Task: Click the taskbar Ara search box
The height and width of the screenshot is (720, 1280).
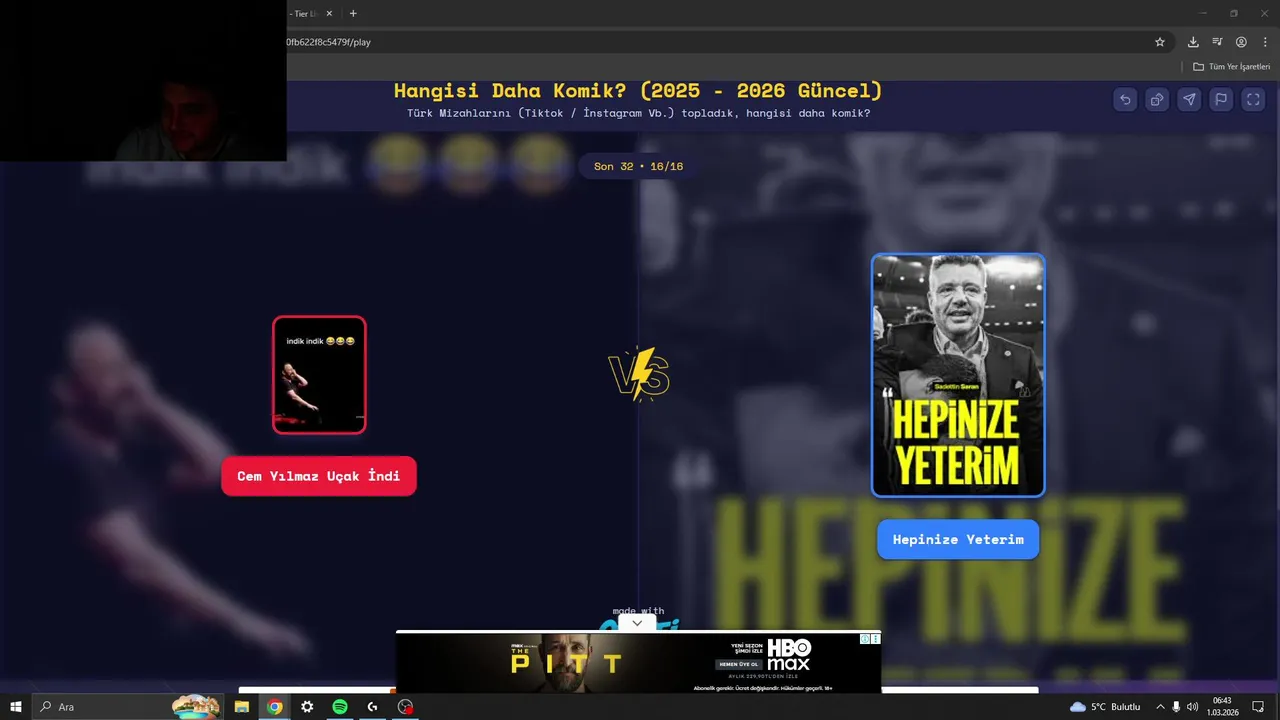Action: pos(128,707)
